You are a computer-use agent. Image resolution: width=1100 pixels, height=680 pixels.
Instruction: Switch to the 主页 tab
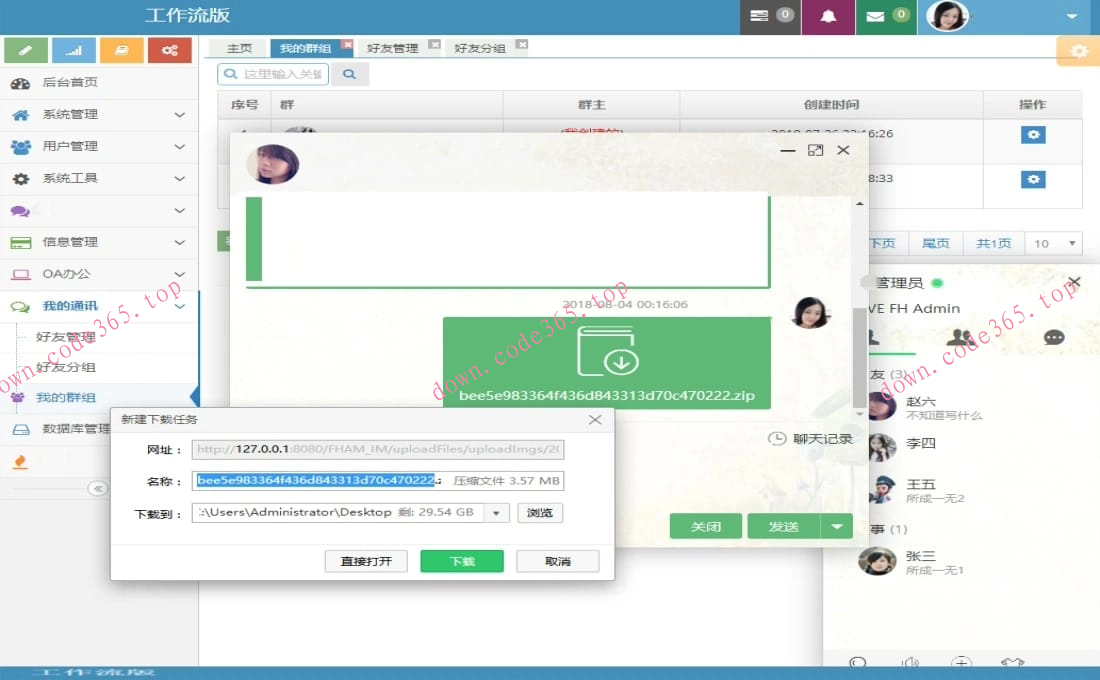[239, 48]
